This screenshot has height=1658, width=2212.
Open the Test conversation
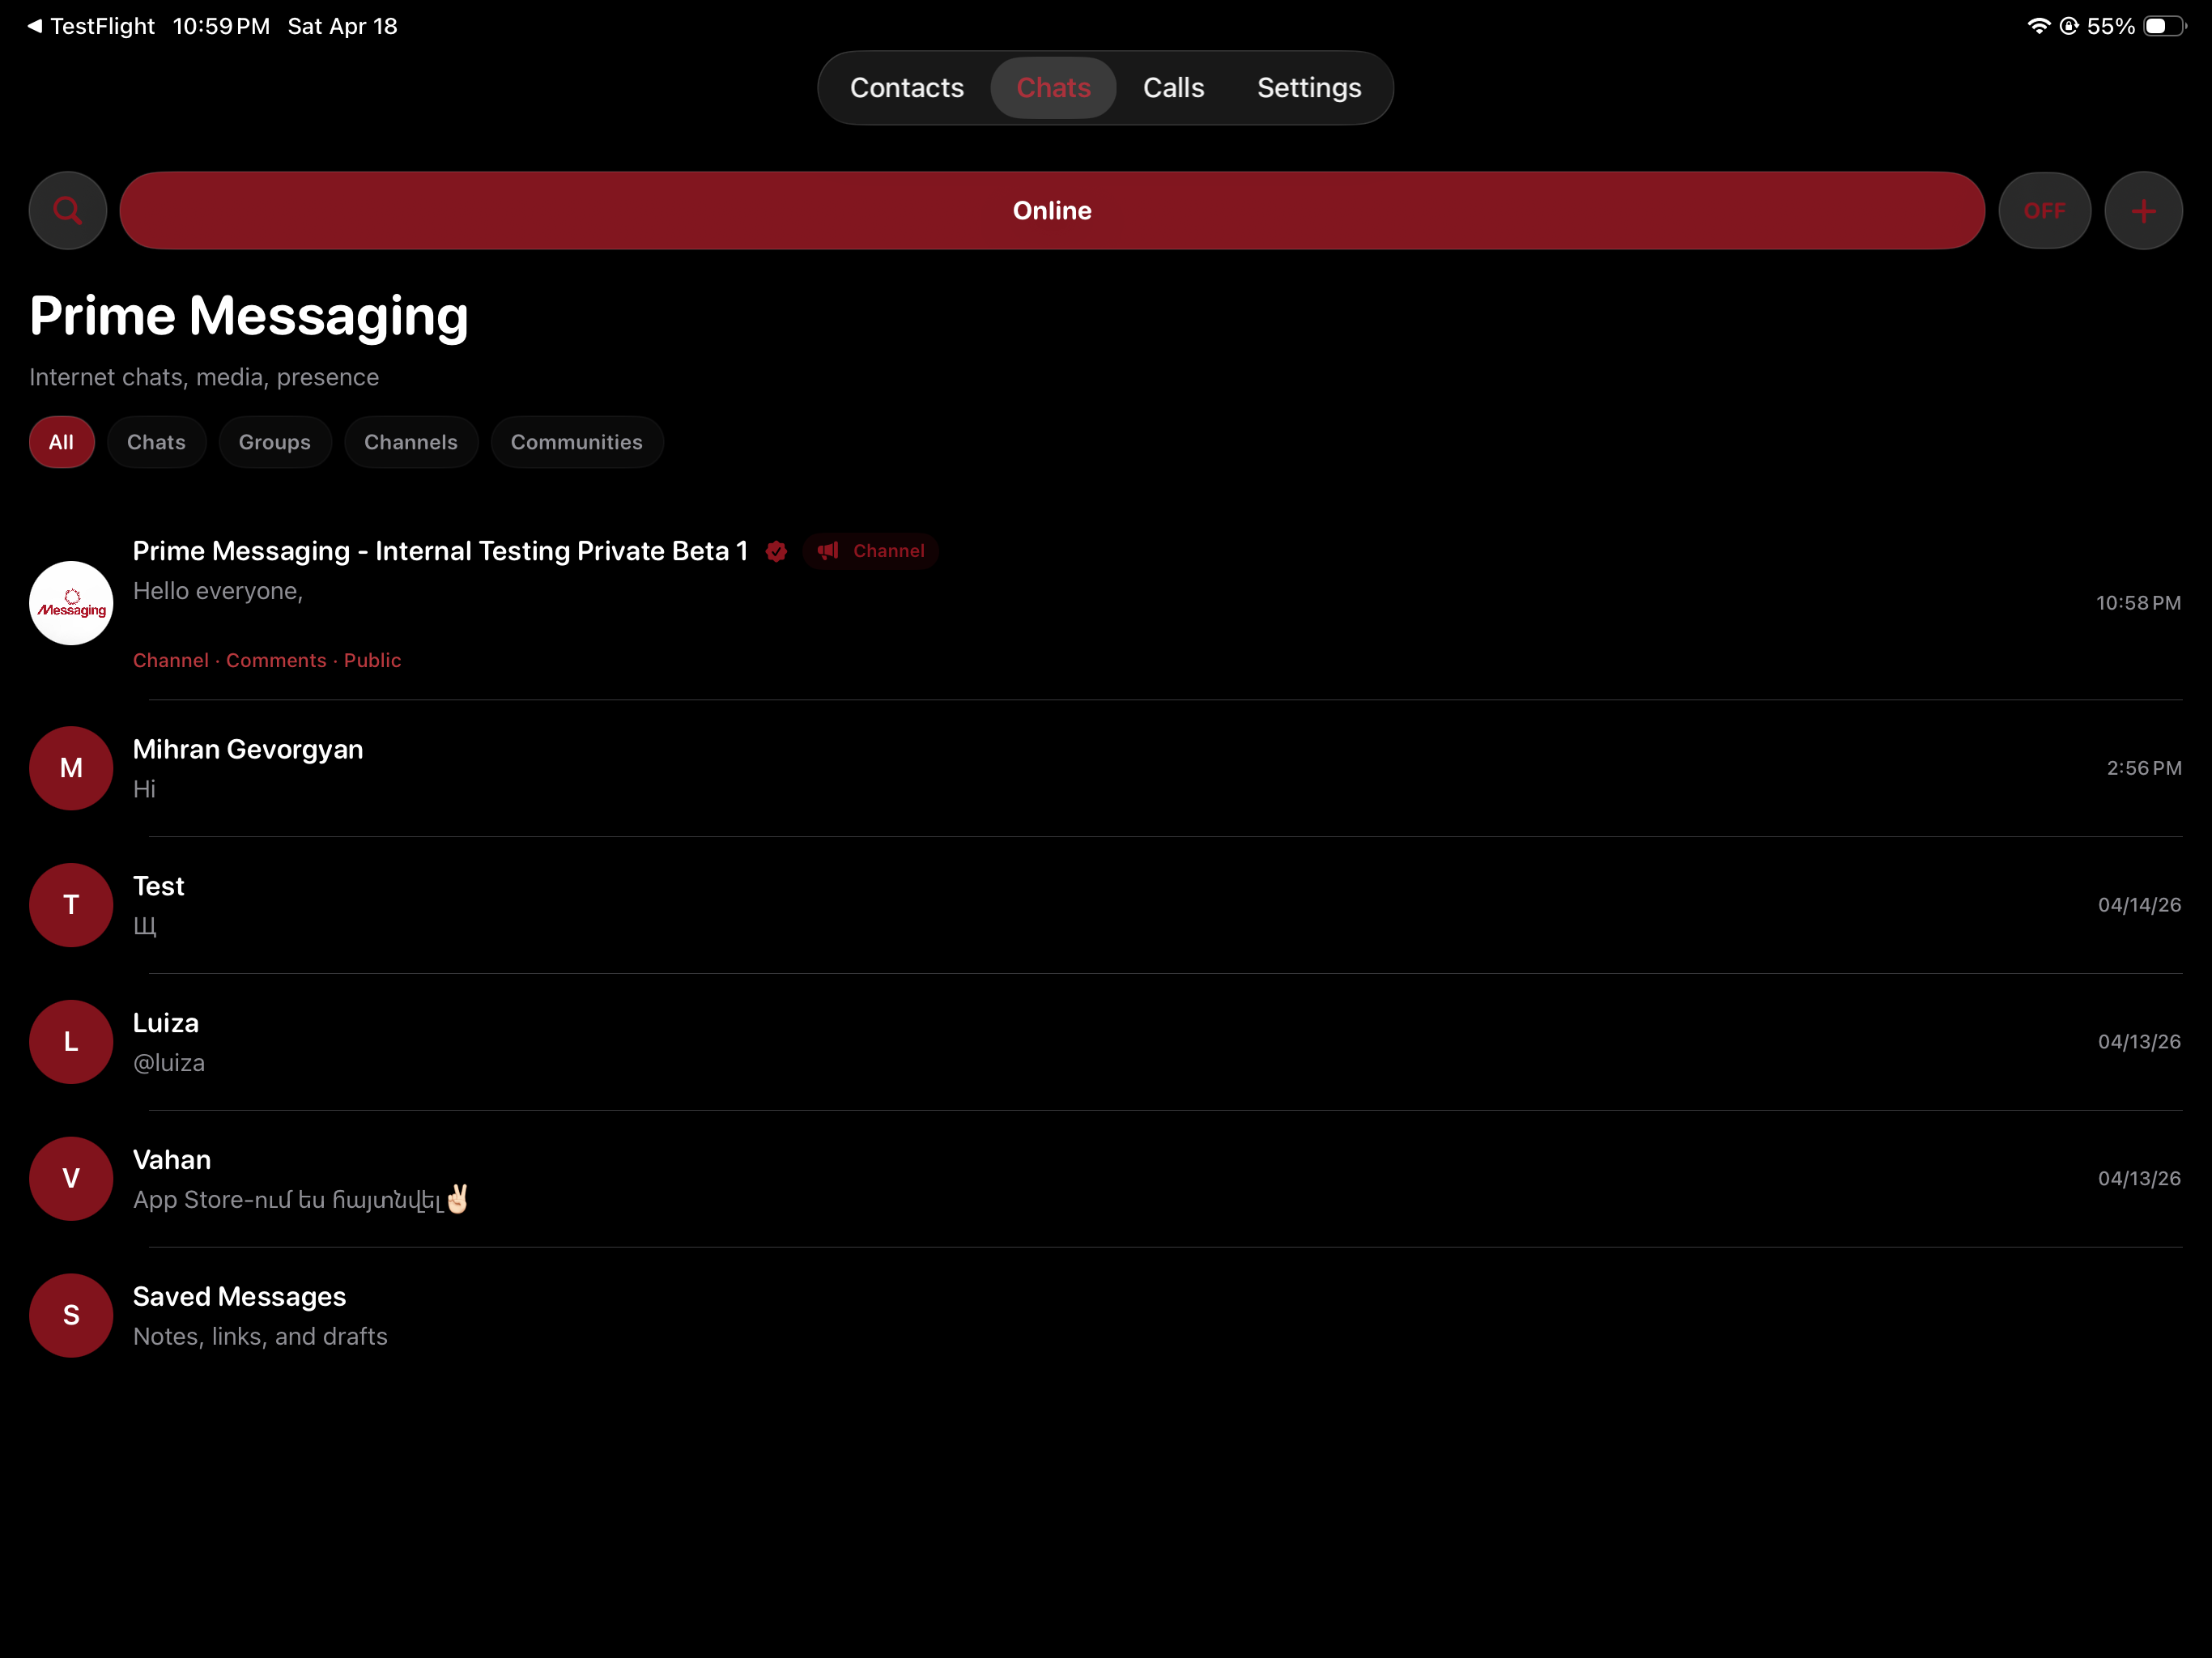pos(1105,905)
